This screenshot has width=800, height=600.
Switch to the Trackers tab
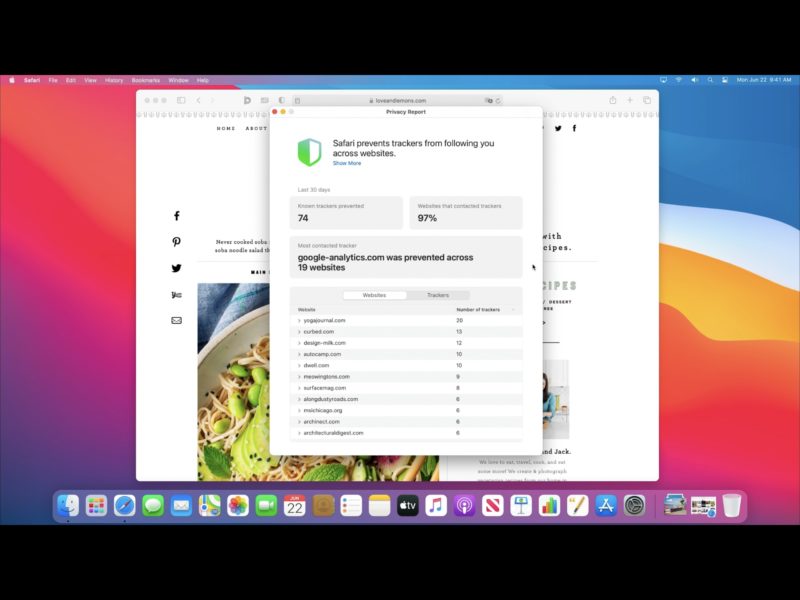coord(438,295)
